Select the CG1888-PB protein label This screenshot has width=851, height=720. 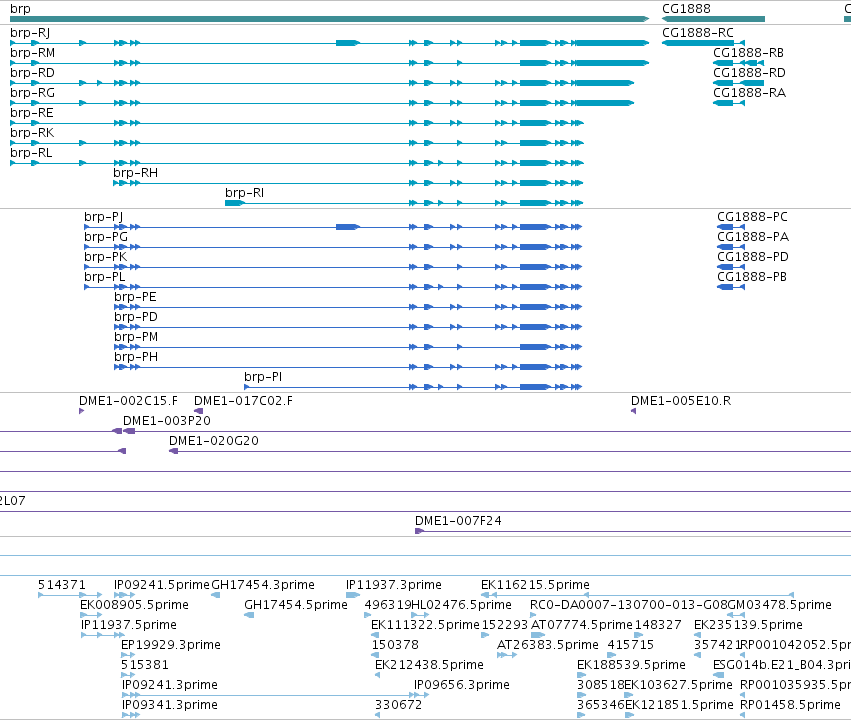(752, 277)
